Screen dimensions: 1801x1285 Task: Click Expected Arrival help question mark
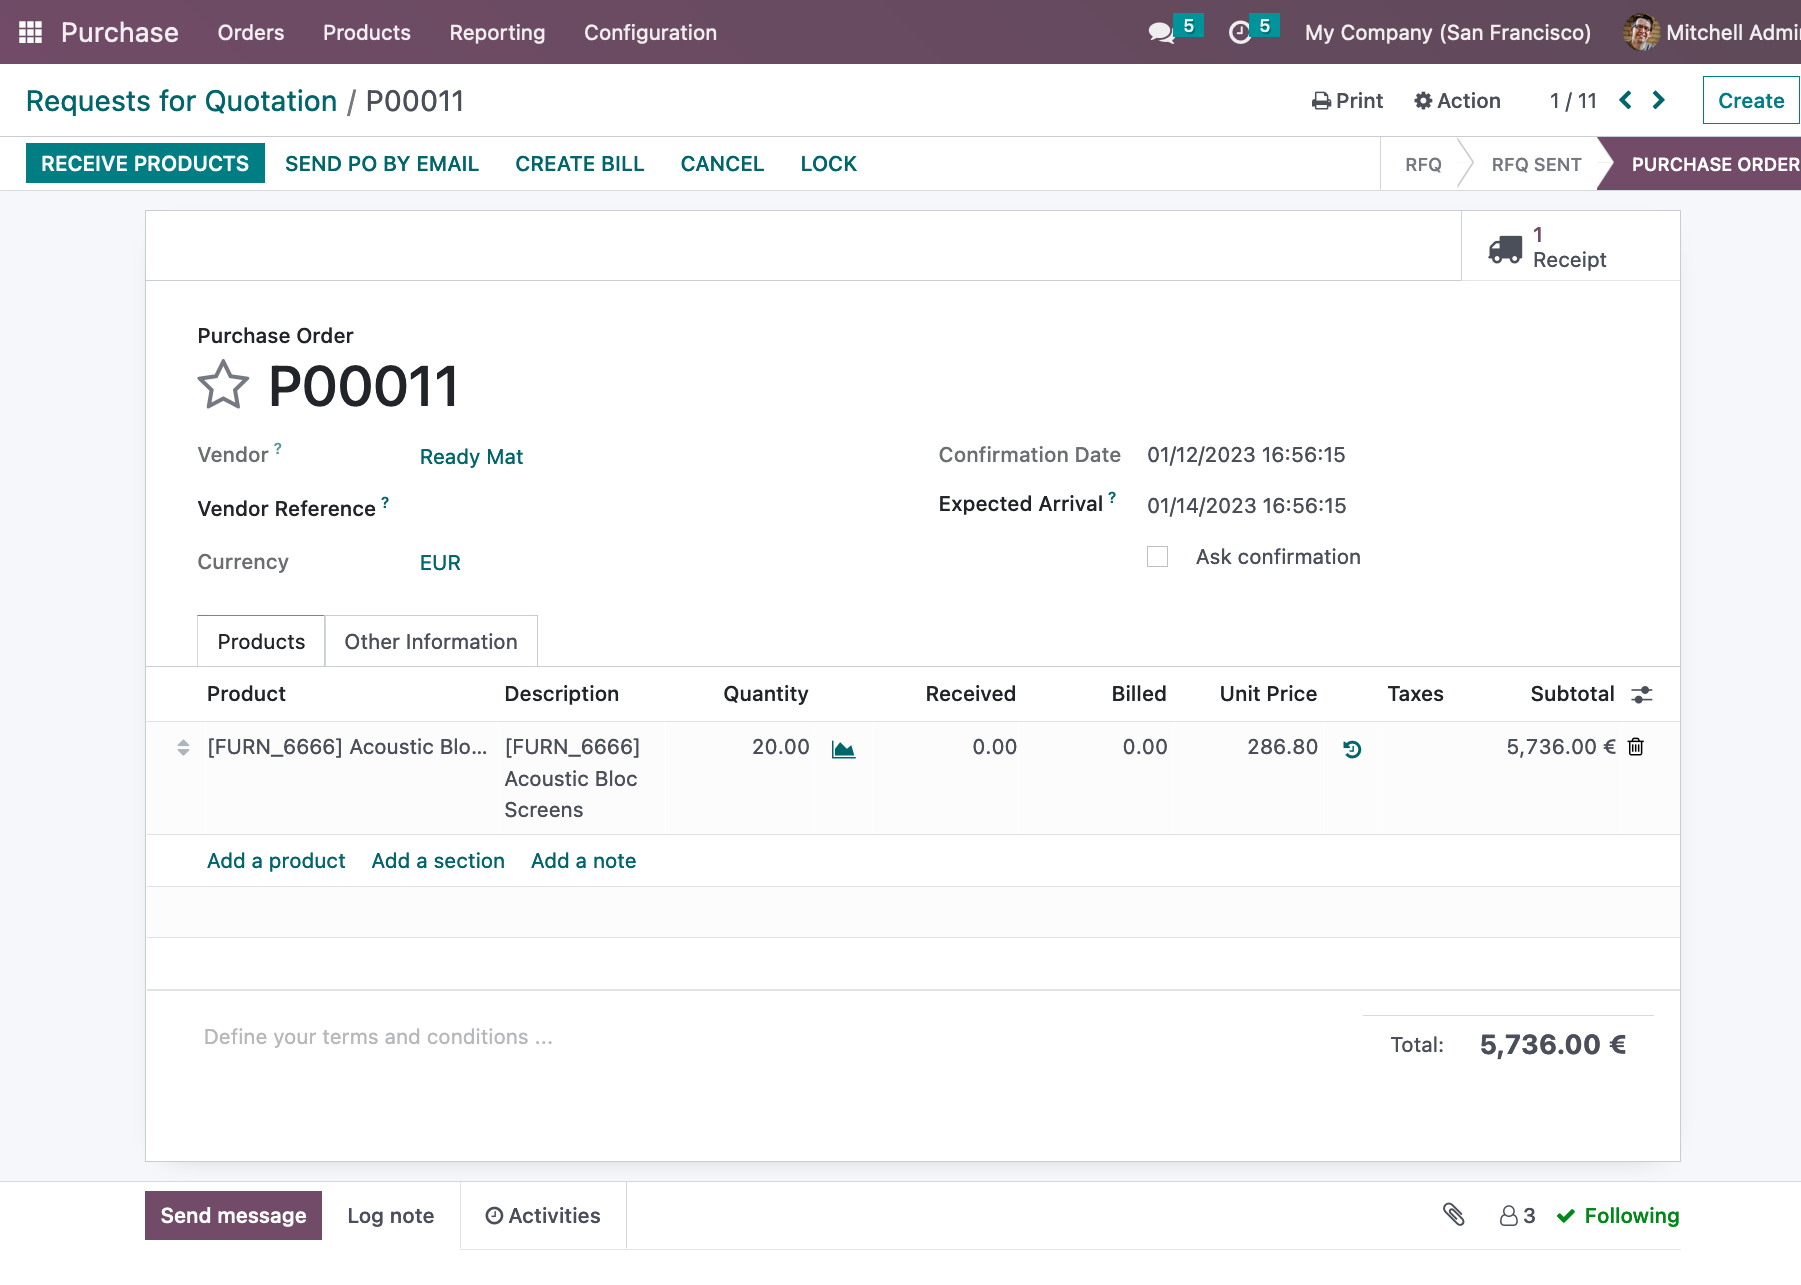(x=1112, y=497)
